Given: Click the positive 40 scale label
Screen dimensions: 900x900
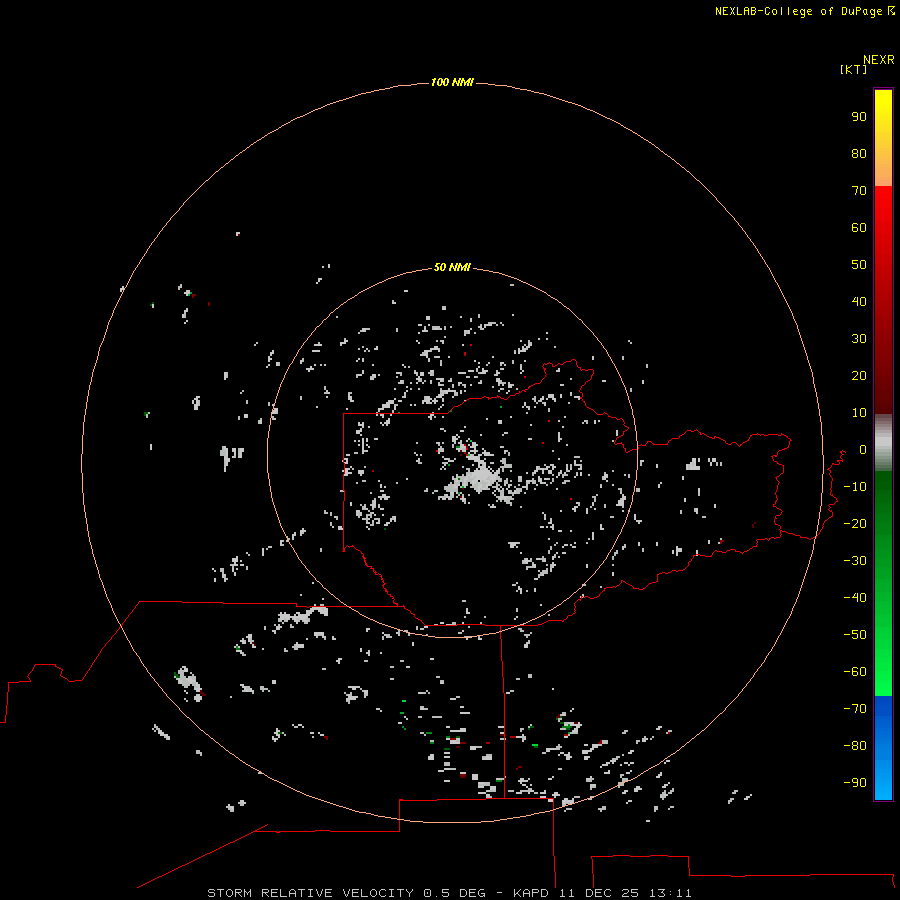Looking at the screenshot, I should click(x=859, y=301).
